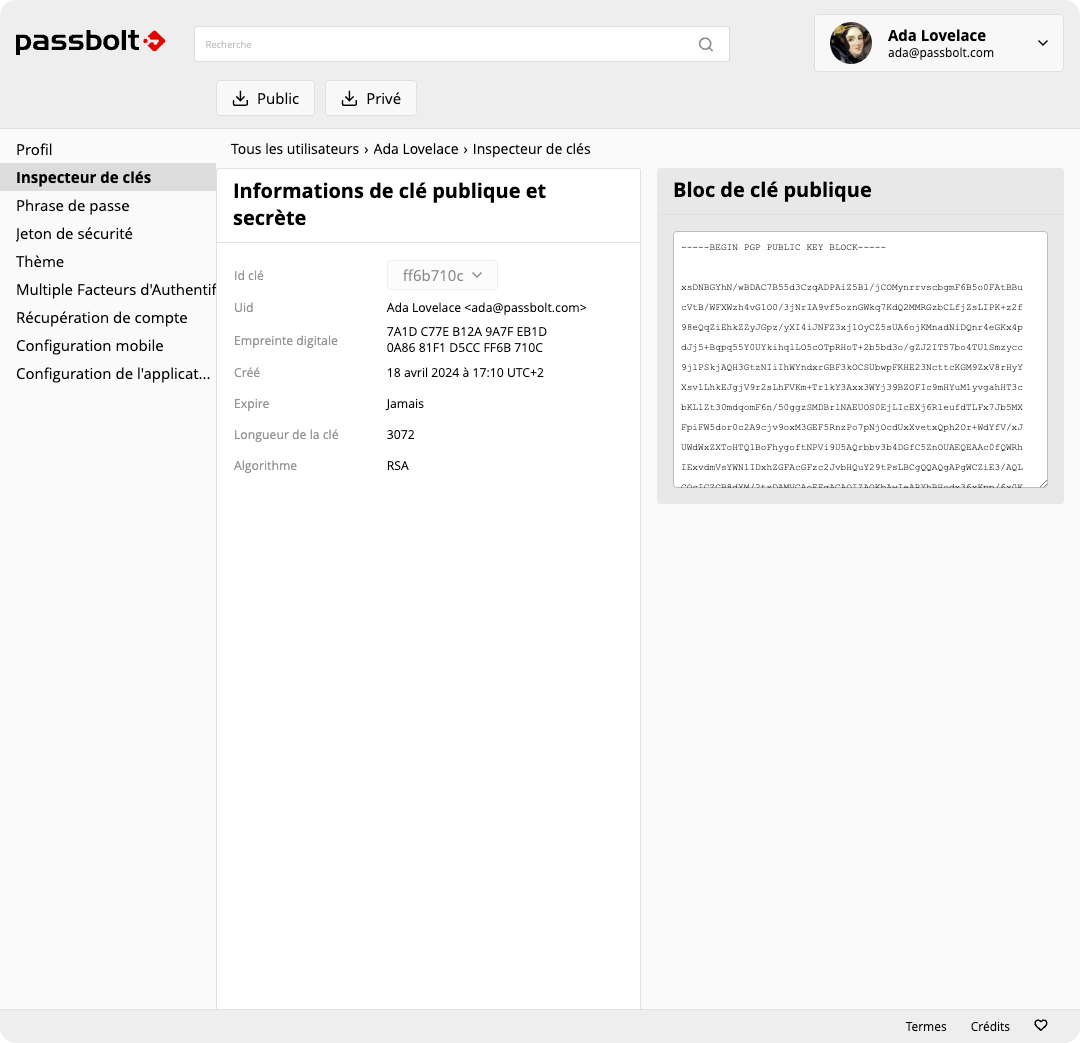Open the Phrase de passe settings
Viewport: 1080px width, 1043px height.
(73, 205)
